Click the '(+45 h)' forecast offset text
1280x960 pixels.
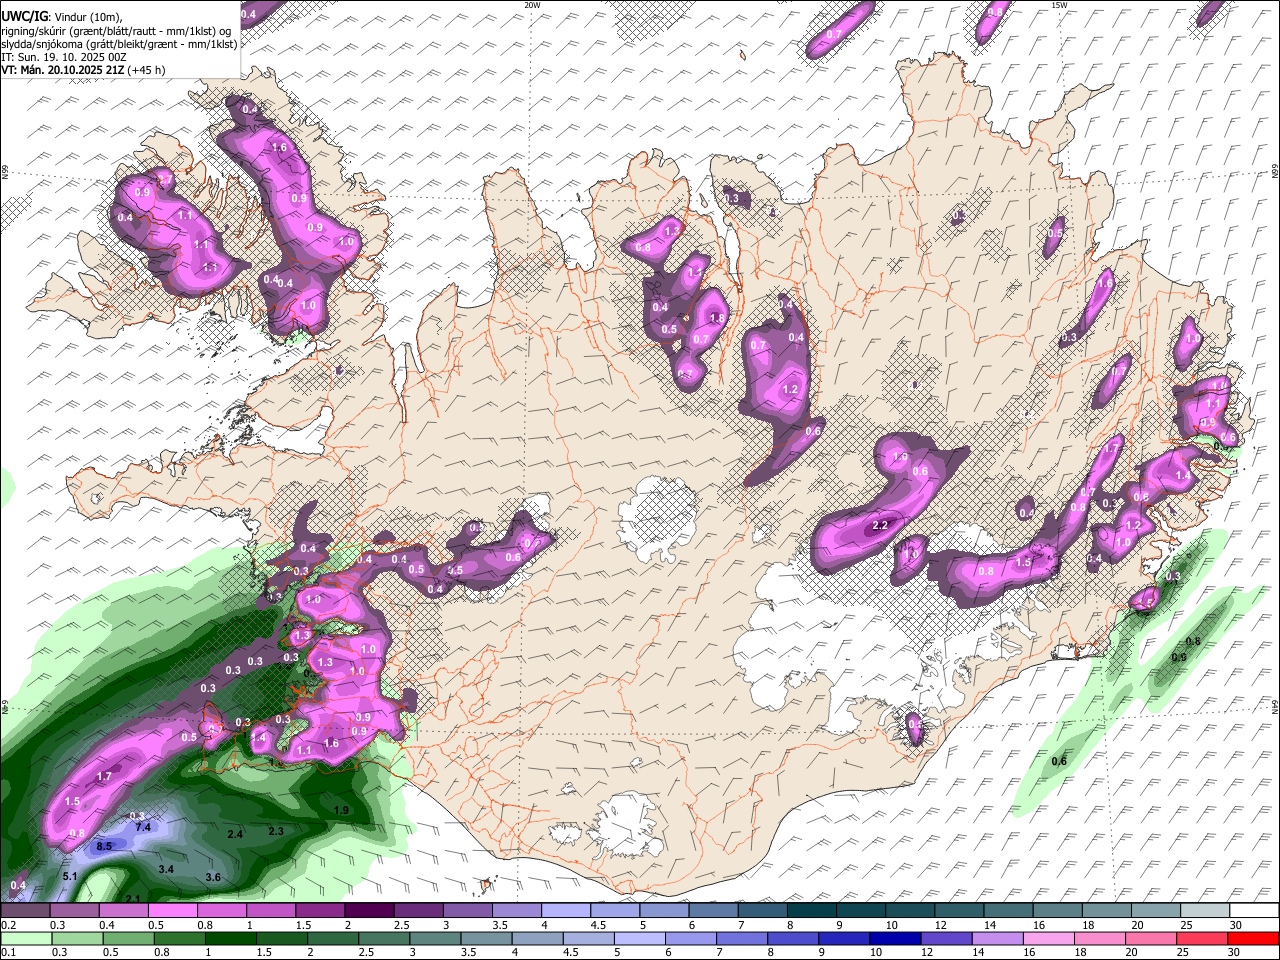point(146,70)
